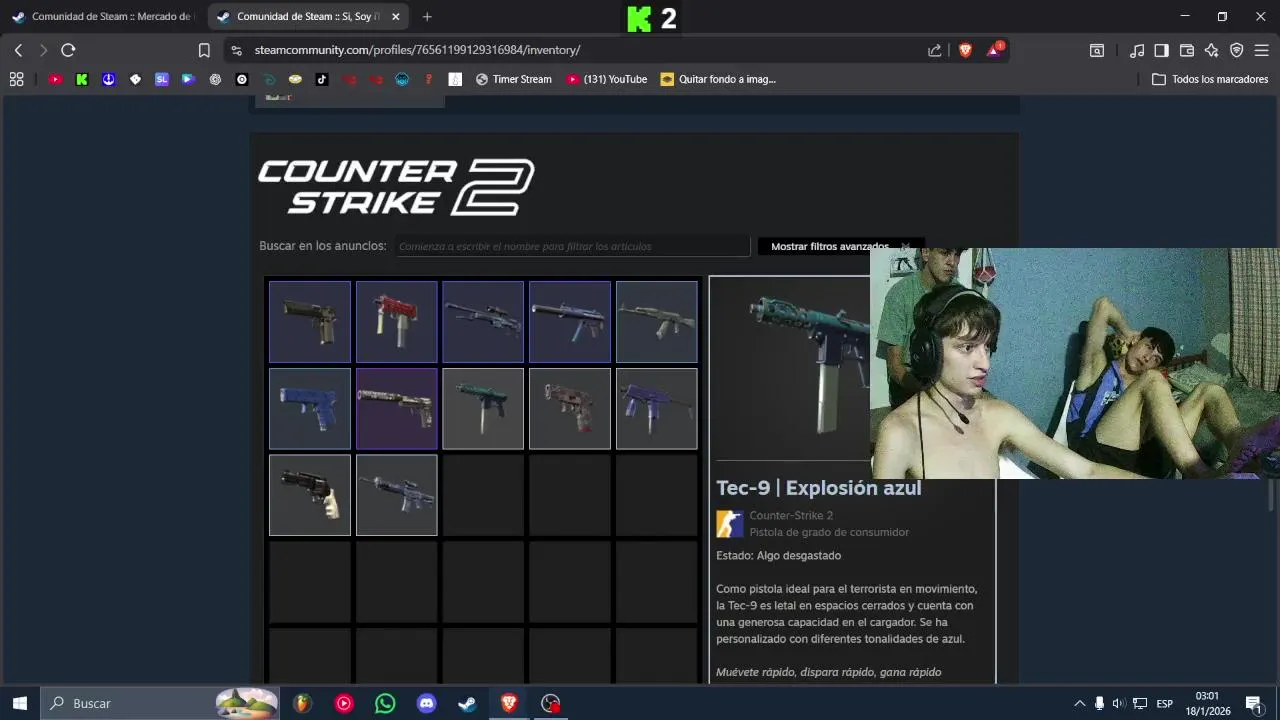Reload the Steam inventory page
The height and width of the screenshot is (720, 1280).
[68, 50]
